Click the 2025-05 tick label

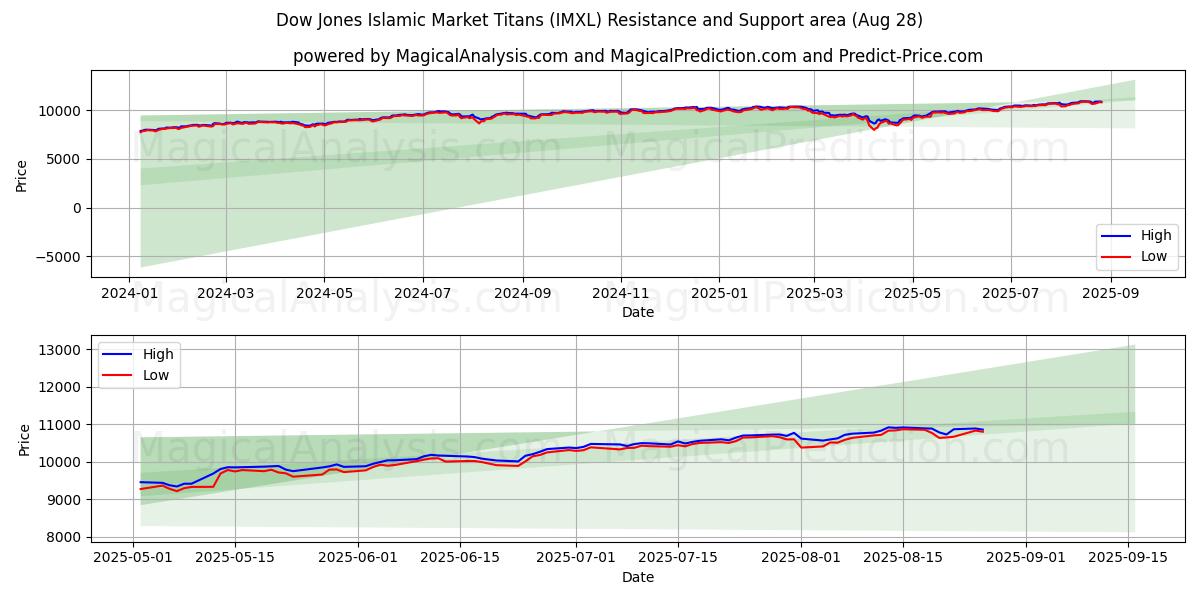click(x=912, y=293)
